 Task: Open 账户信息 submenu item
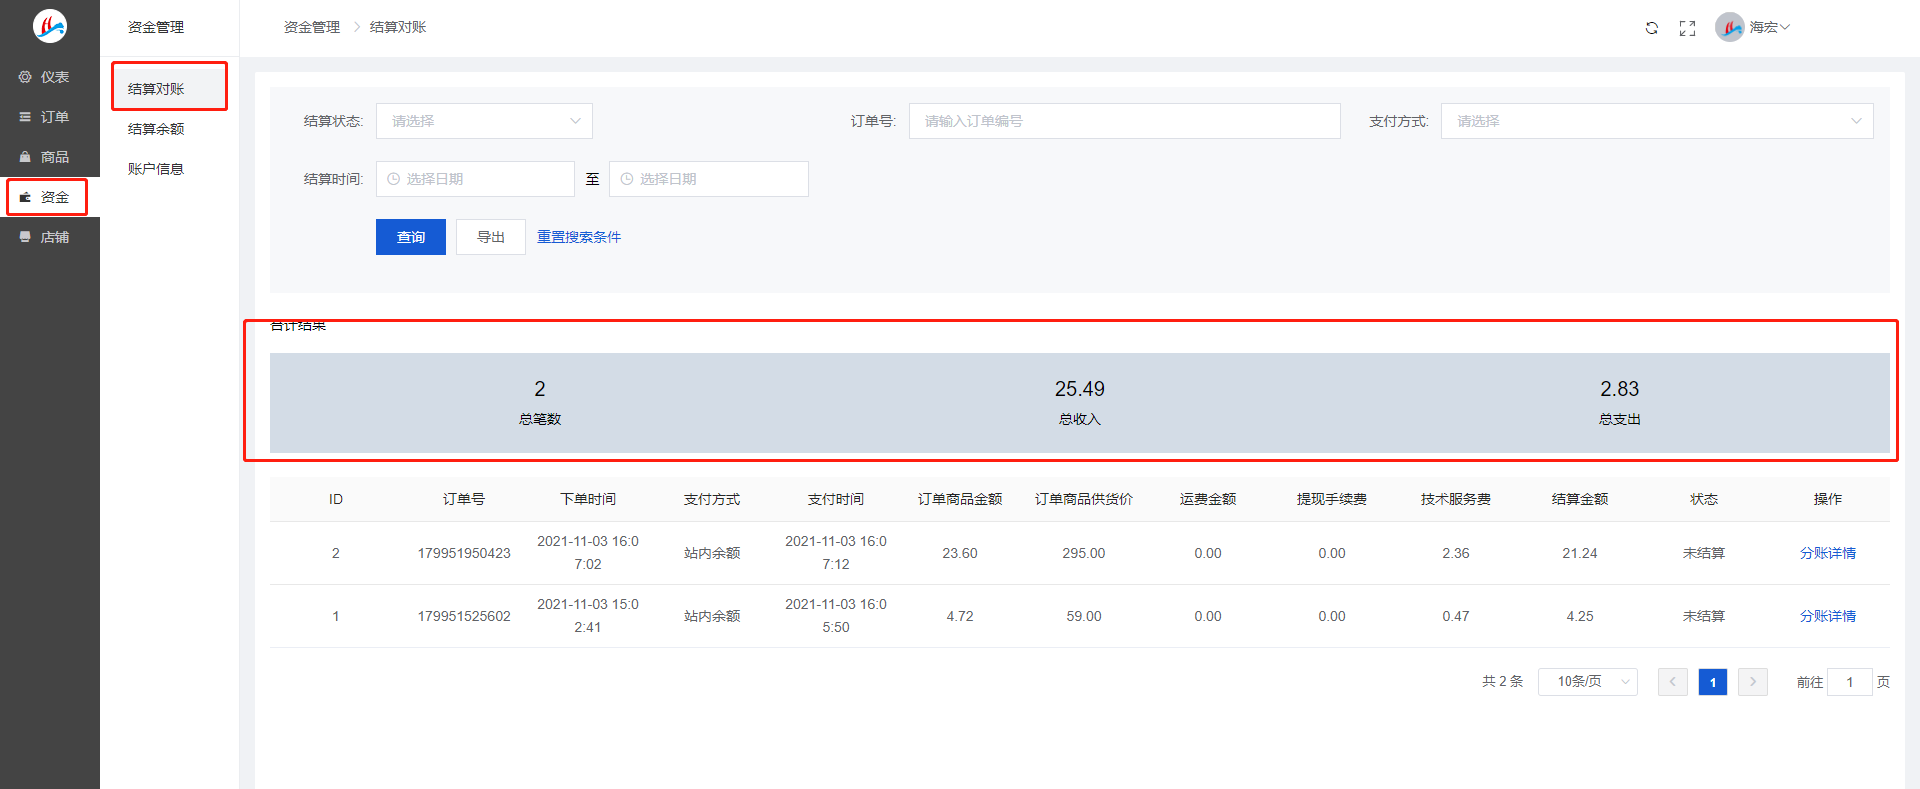(x=169, y=169)
